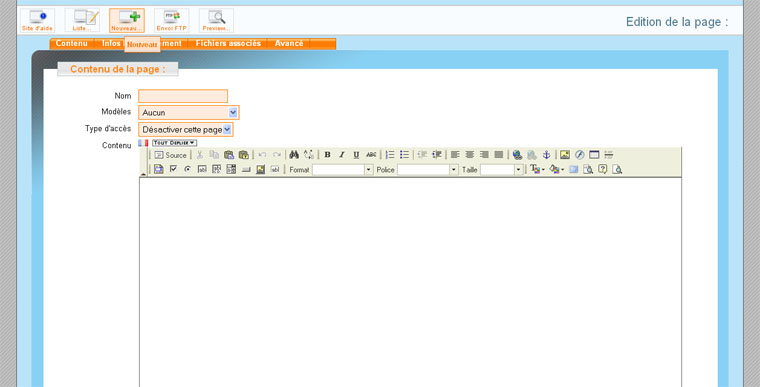The width and height of the screenshot is (760, 387).
Task: Insert a table using the table icon
Action: tap(594, 155)
